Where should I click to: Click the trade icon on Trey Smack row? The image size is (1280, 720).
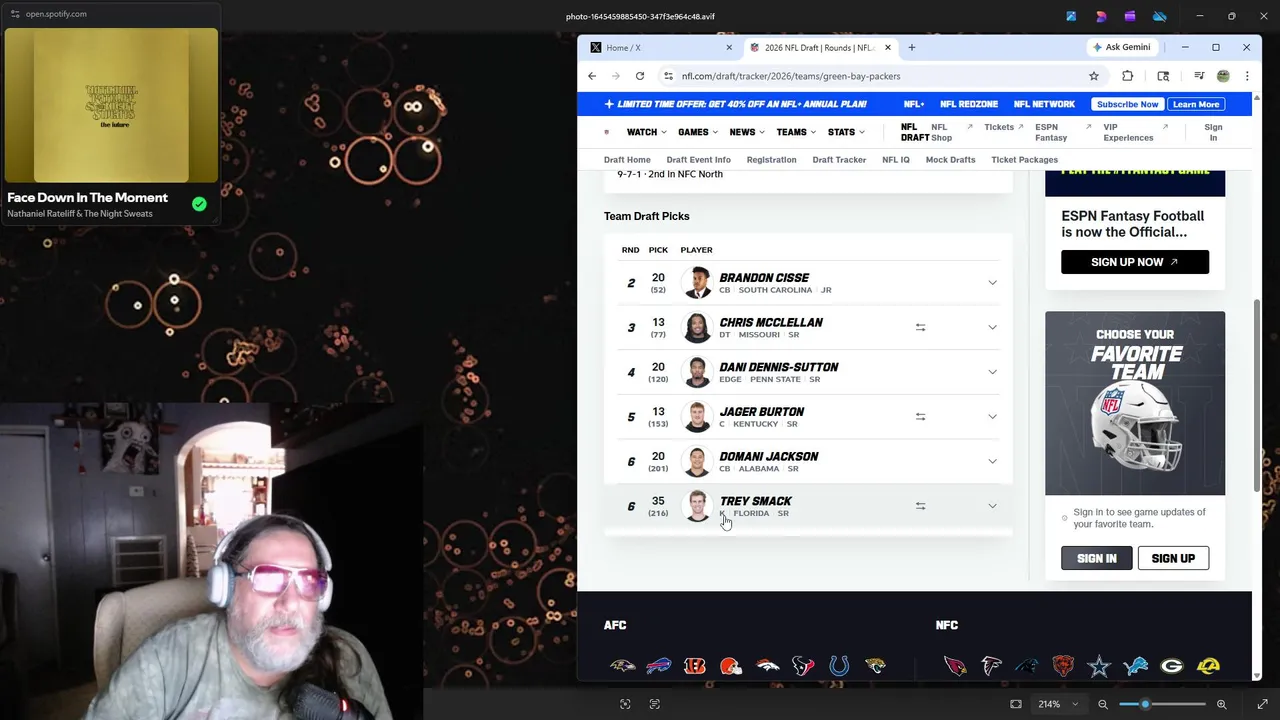tap(920, 506)
